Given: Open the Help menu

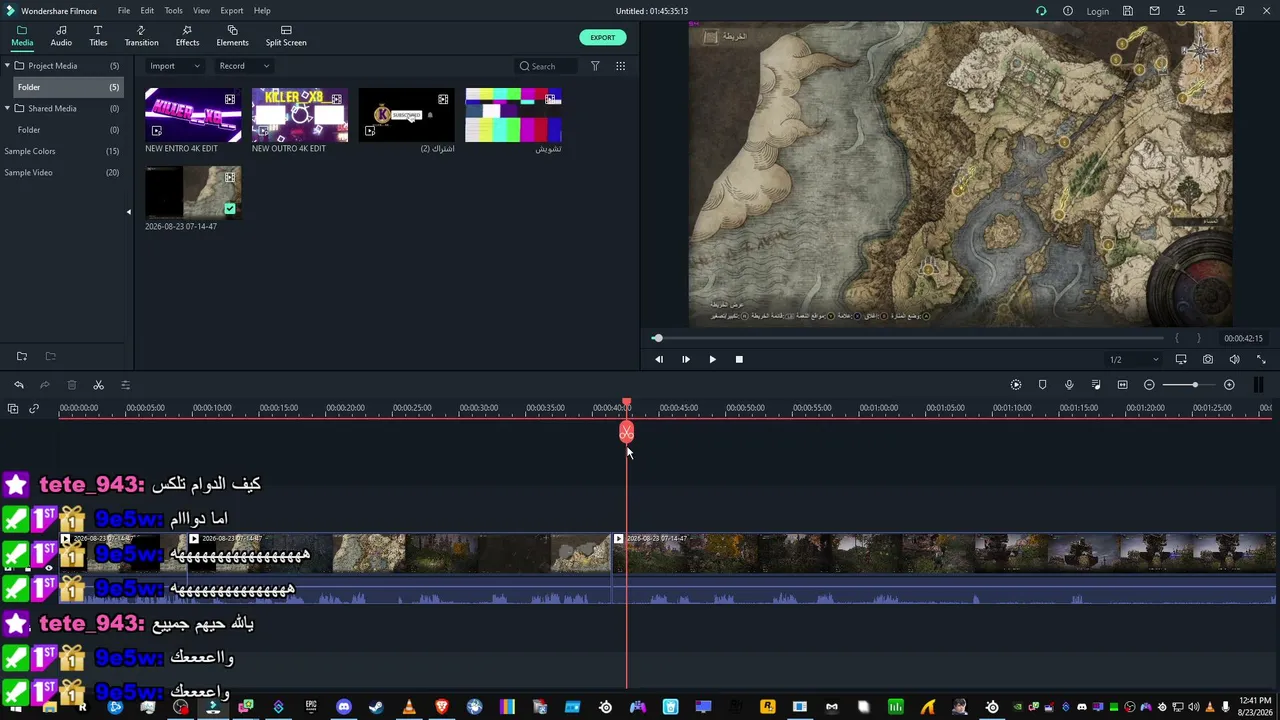Looking at the screenshot, I should tap(262, 11).
